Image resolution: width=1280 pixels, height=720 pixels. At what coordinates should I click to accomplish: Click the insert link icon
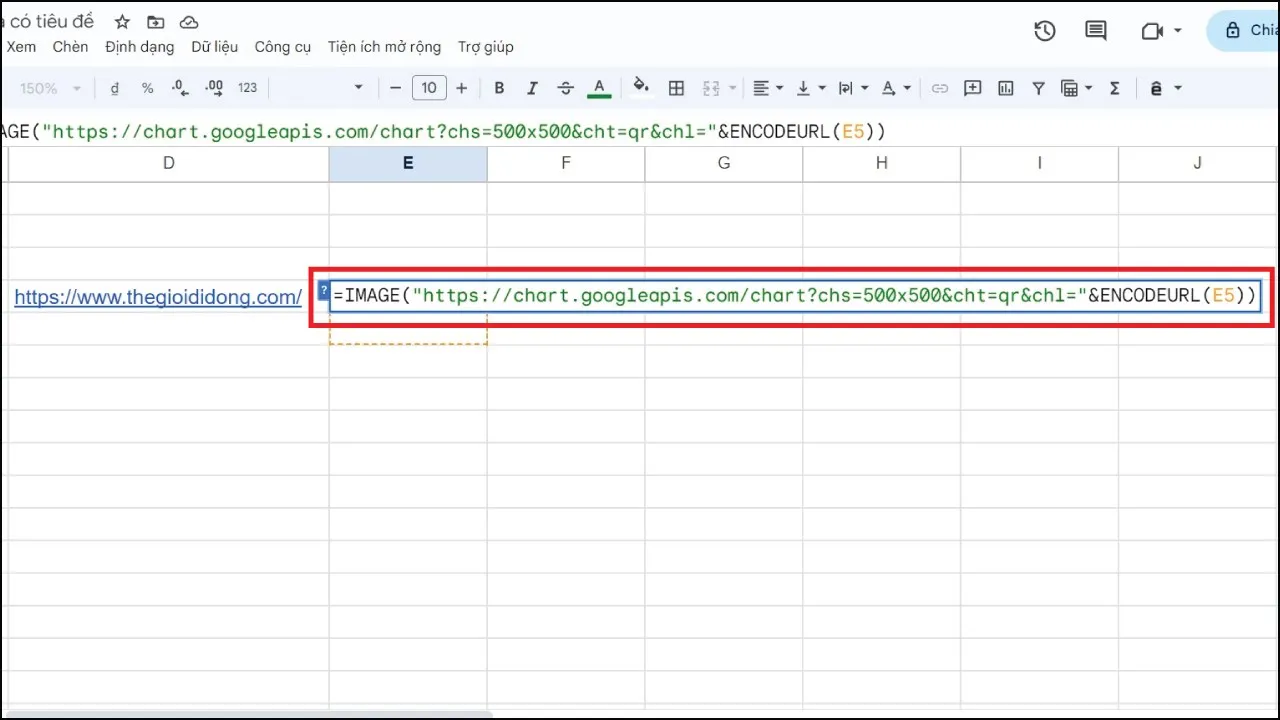click(939, 88)
